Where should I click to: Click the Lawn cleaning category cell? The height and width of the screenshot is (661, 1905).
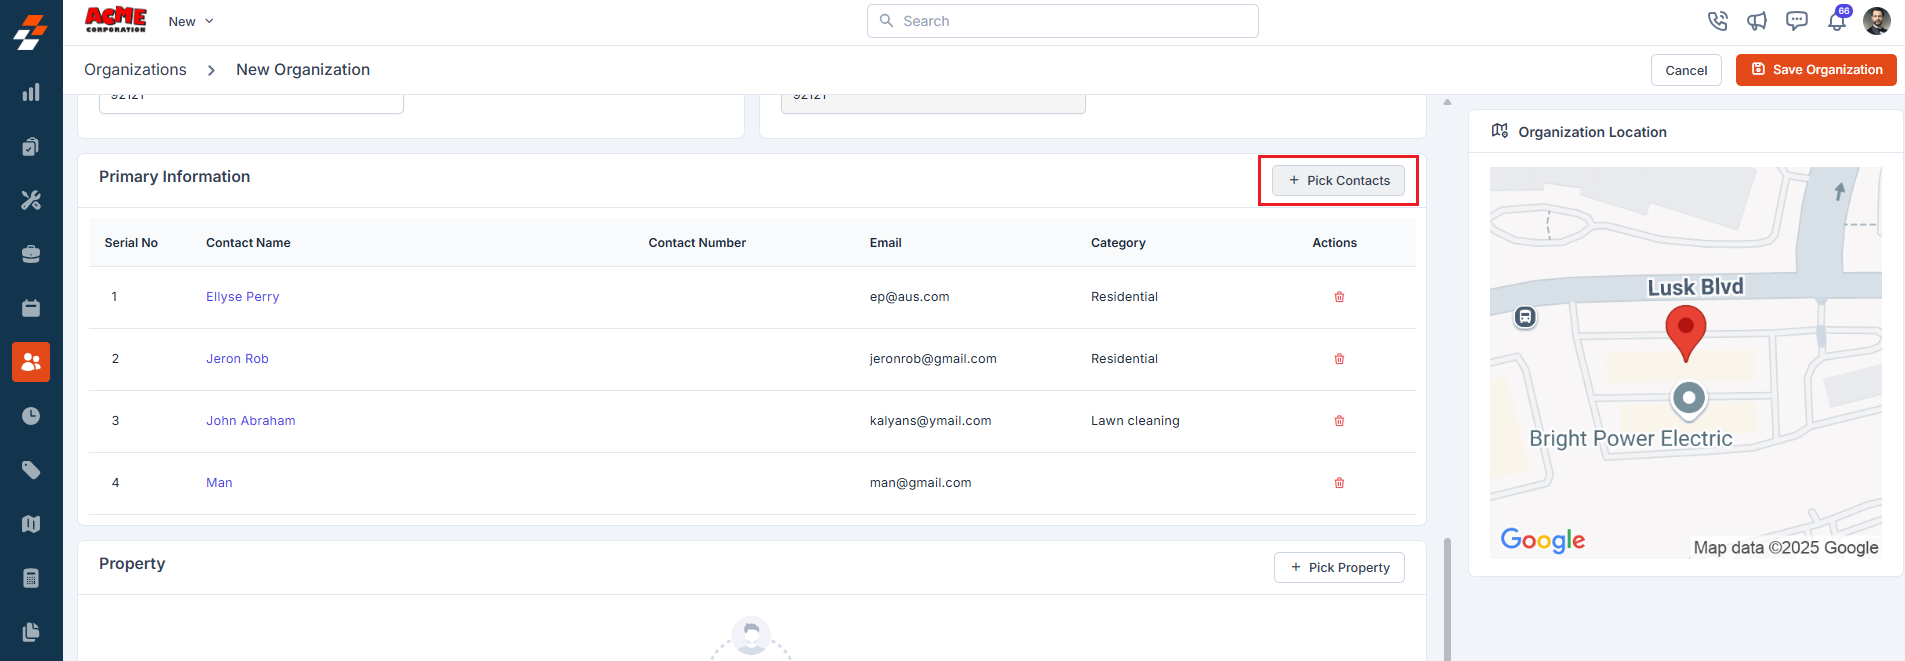pos(1135,421)
